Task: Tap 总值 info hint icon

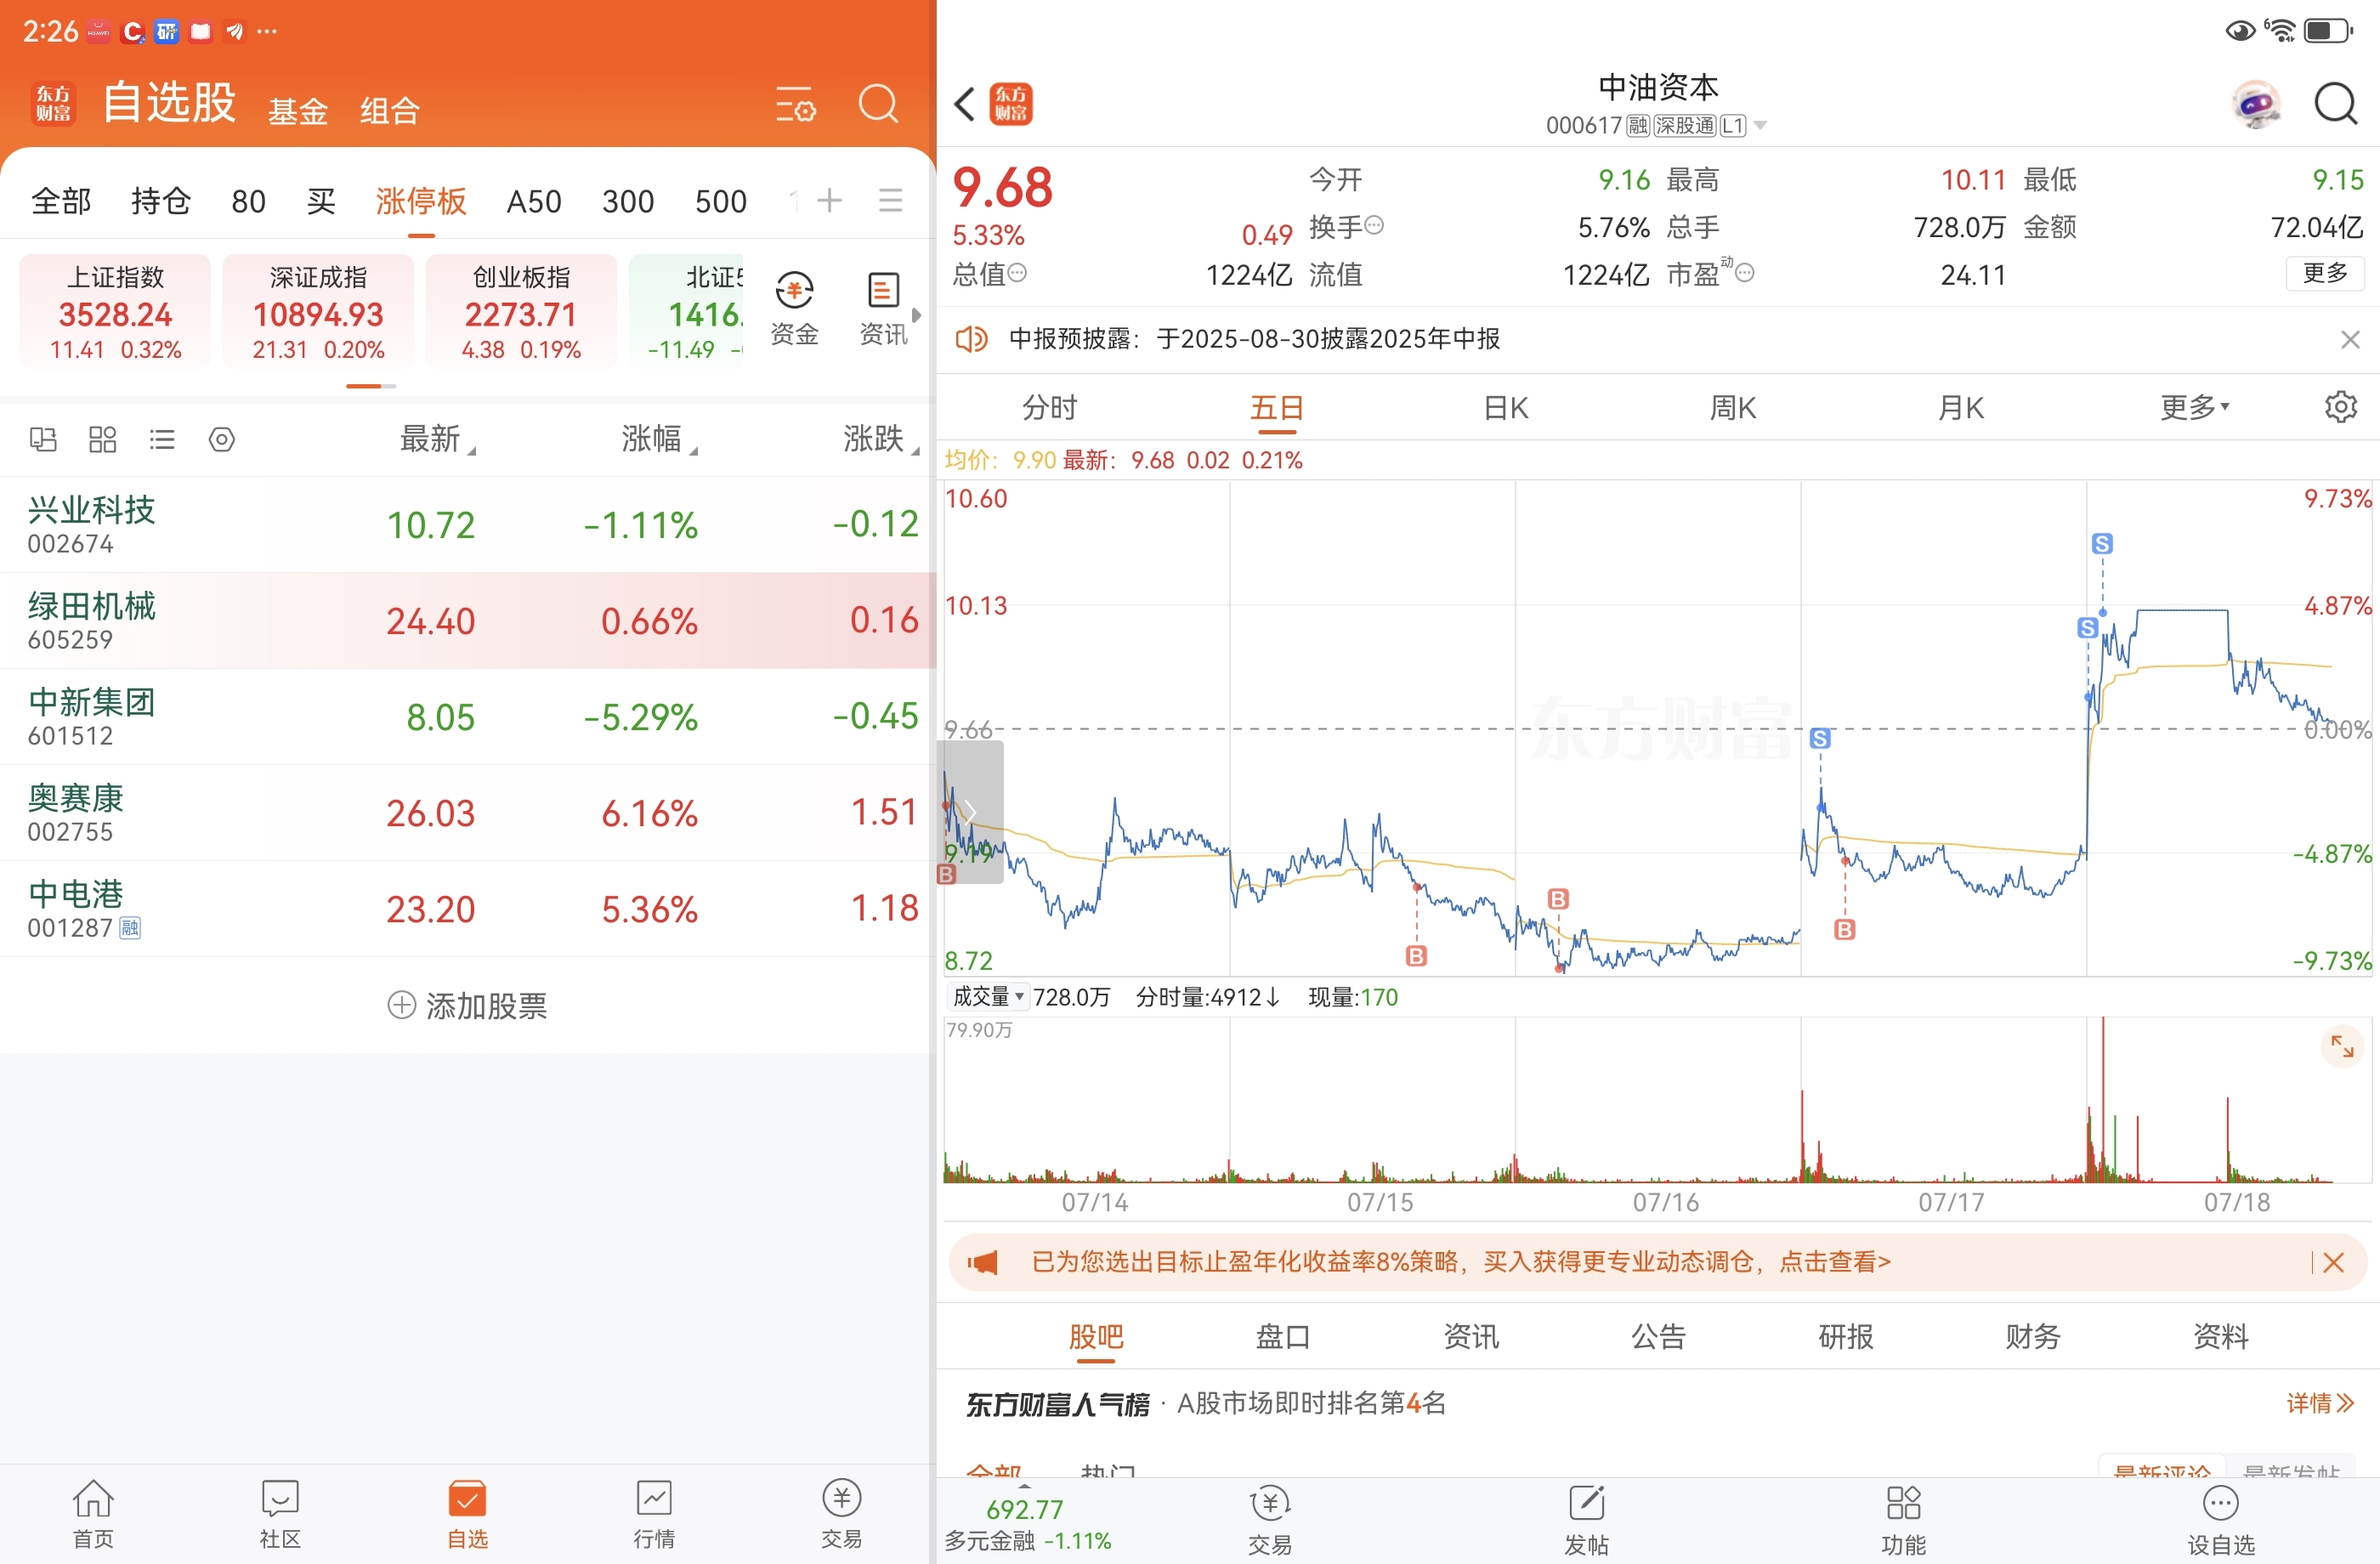Action: [1017, 272]
